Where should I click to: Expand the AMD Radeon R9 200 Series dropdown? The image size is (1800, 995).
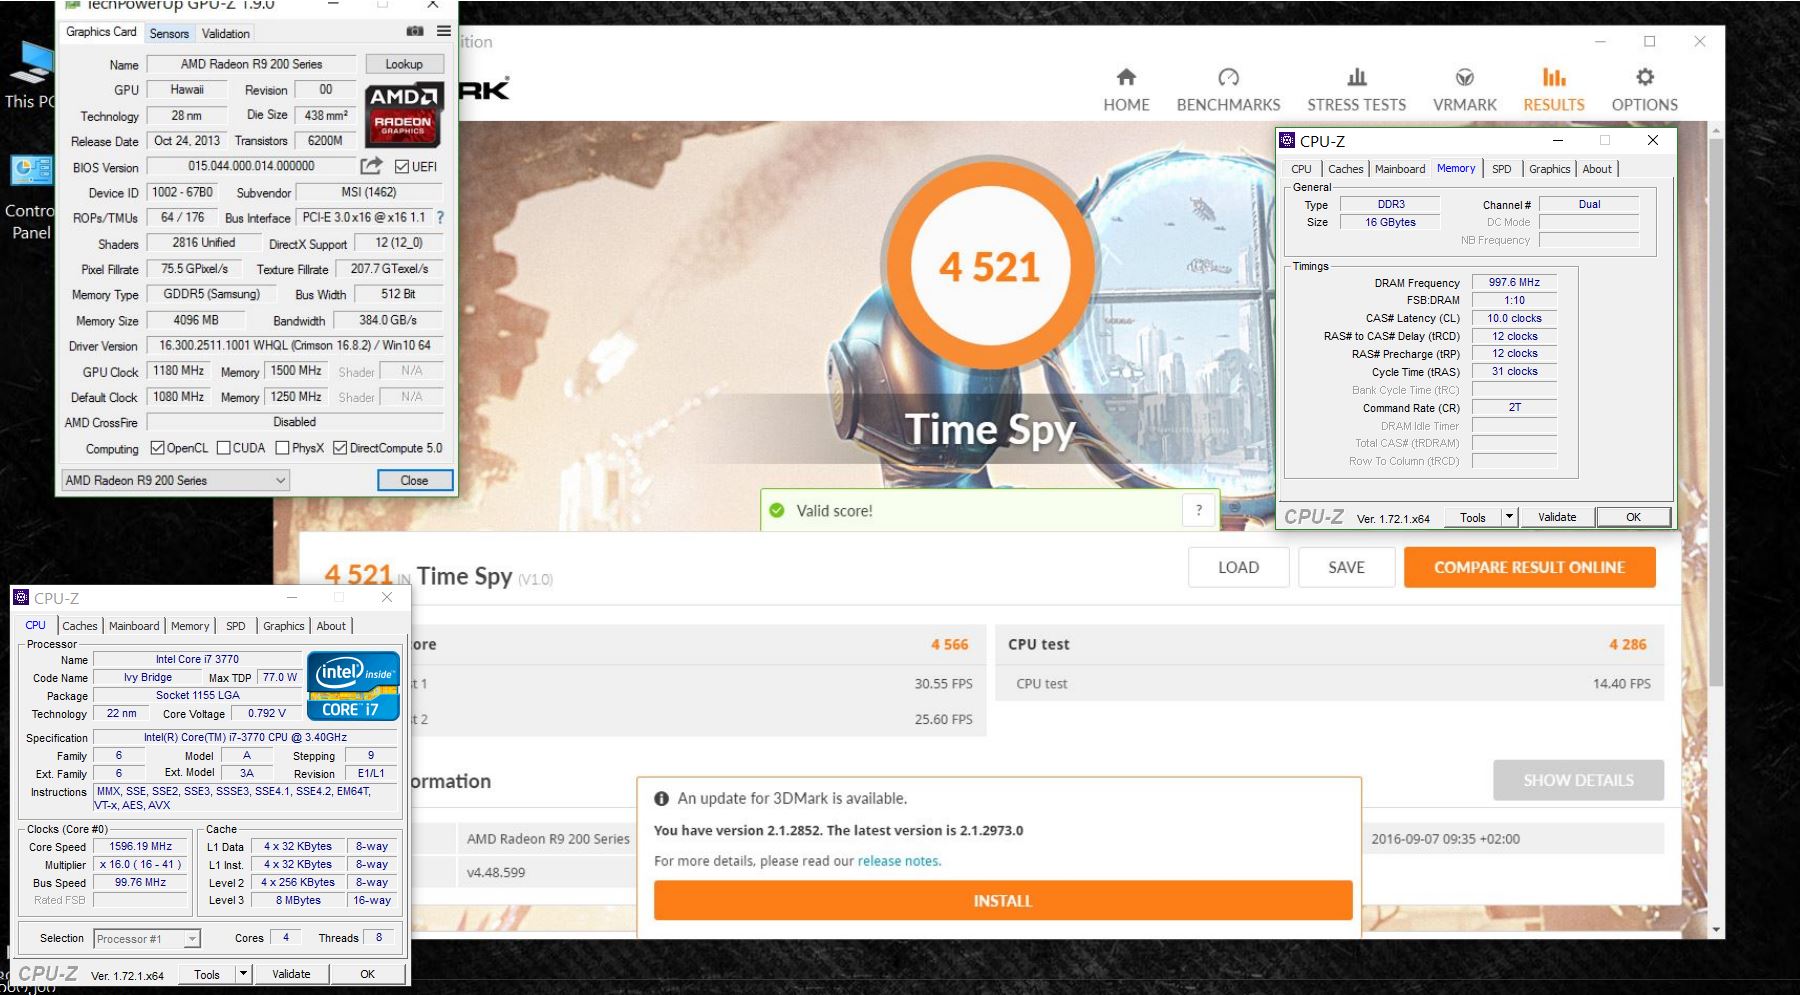click(x=175, y=480)
